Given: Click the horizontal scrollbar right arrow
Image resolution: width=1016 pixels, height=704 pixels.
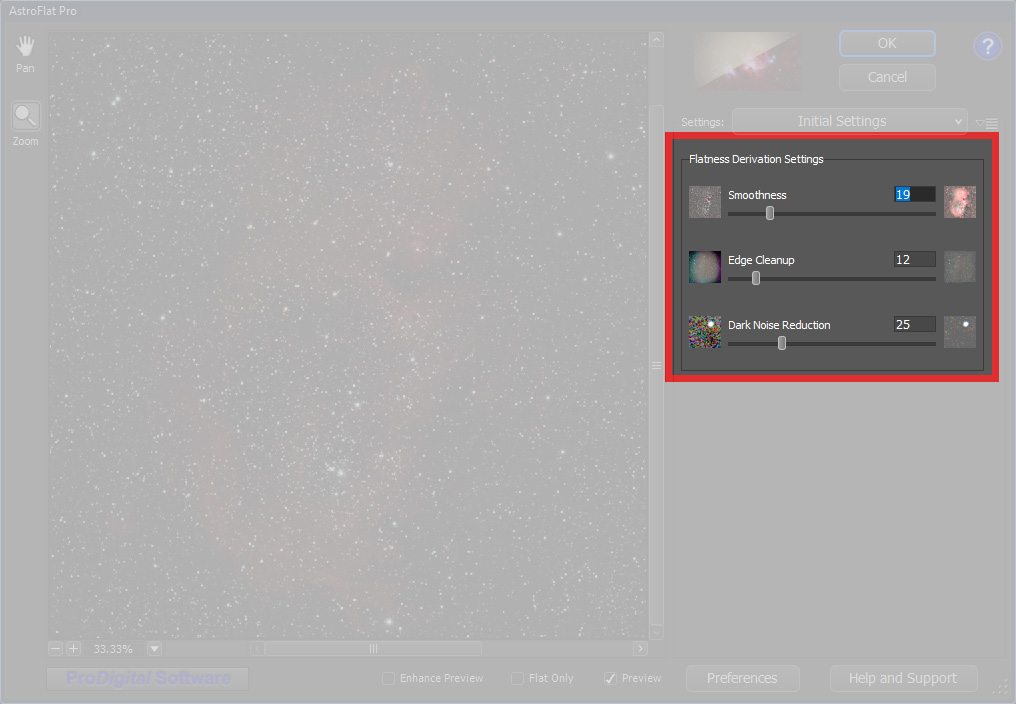Looking at the screenshot, I should tap(640, 648).
